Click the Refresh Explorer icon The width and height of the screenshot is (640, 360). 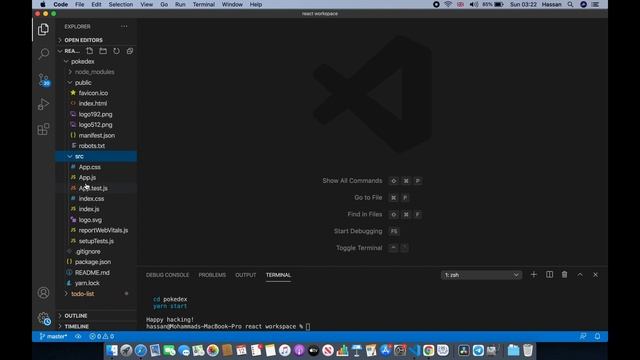click(x=116, y=51)
